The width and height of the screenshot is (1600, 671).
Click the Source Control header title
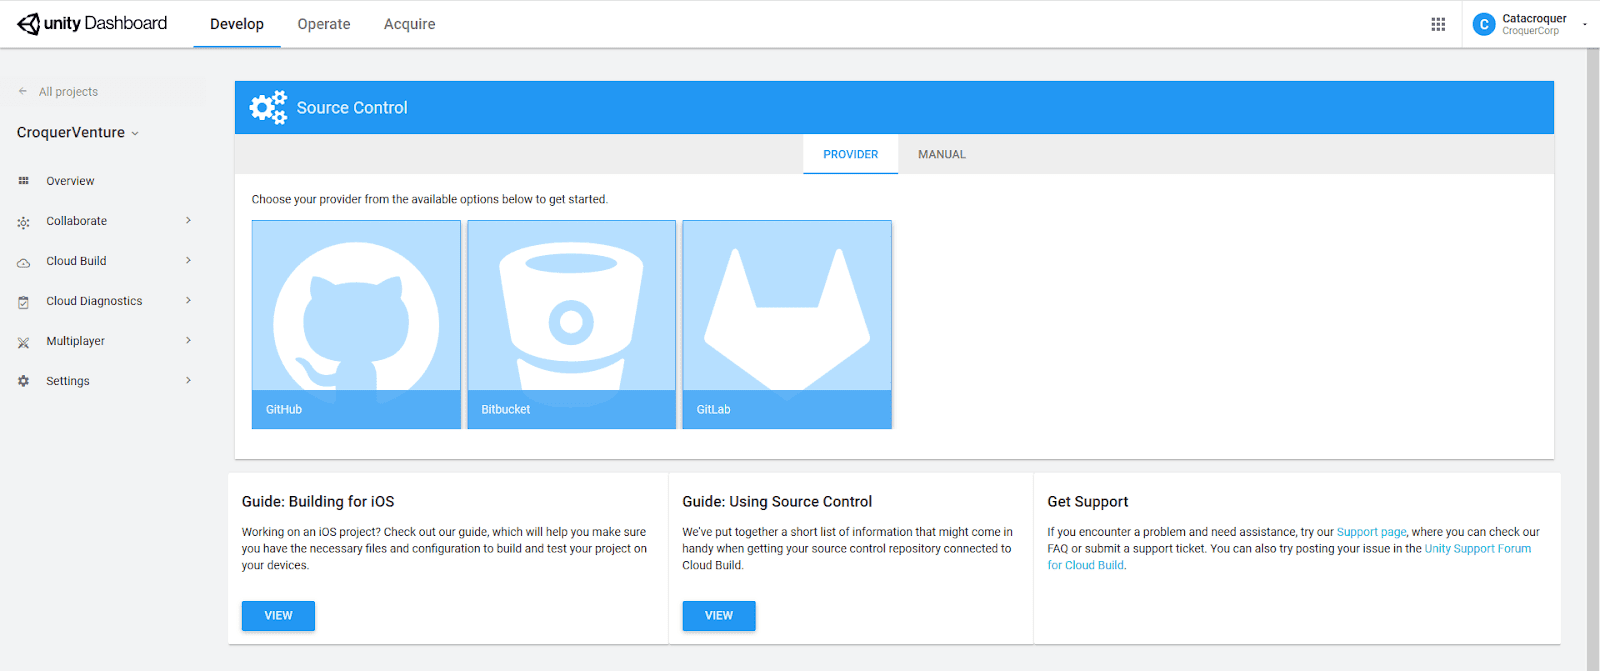click(352, 108)
